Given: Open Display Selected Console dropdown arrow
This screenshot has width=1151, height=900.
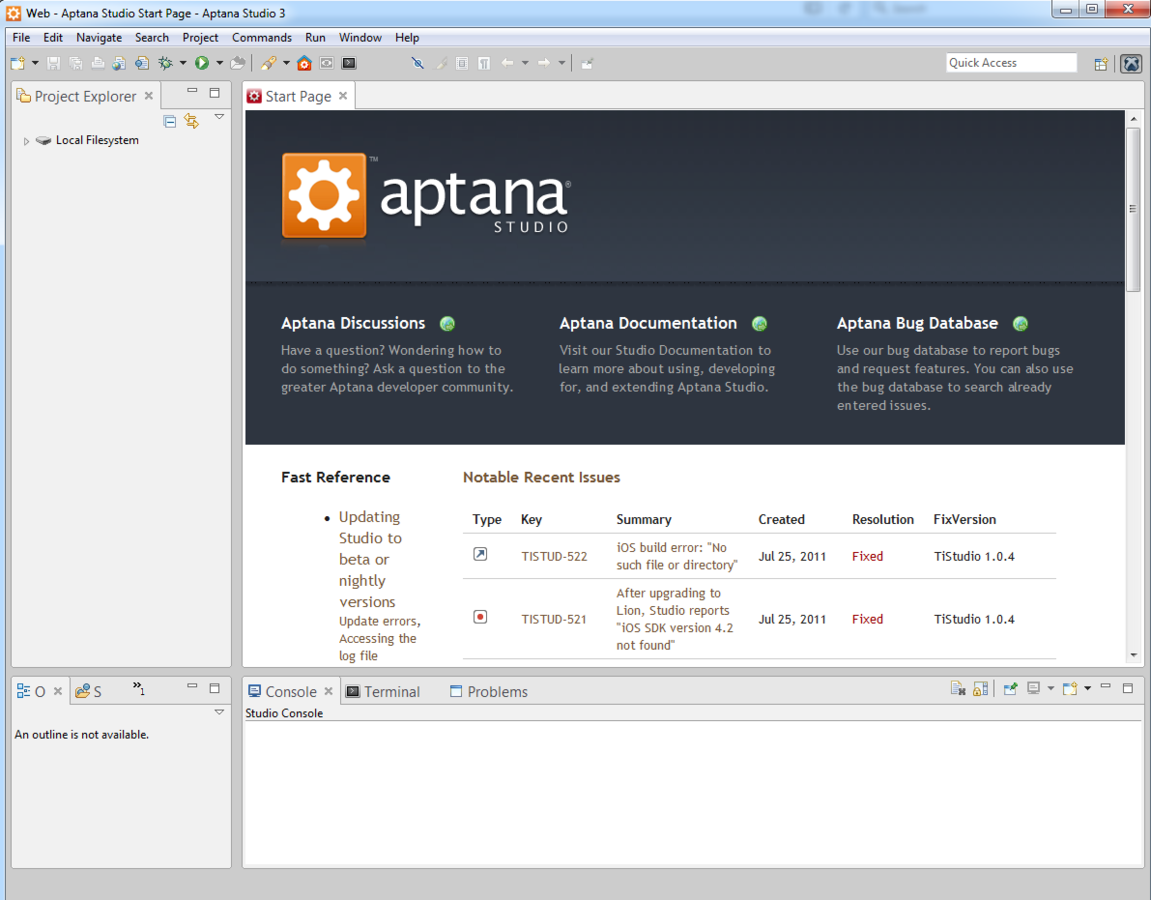Looking at the screenshot, I should (1050, 689).
